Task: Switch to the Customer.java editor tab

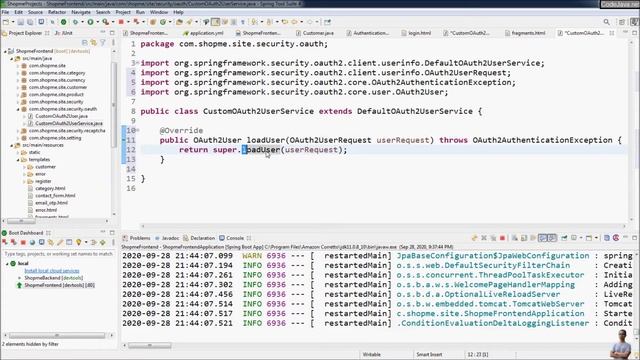Action: 315,33
